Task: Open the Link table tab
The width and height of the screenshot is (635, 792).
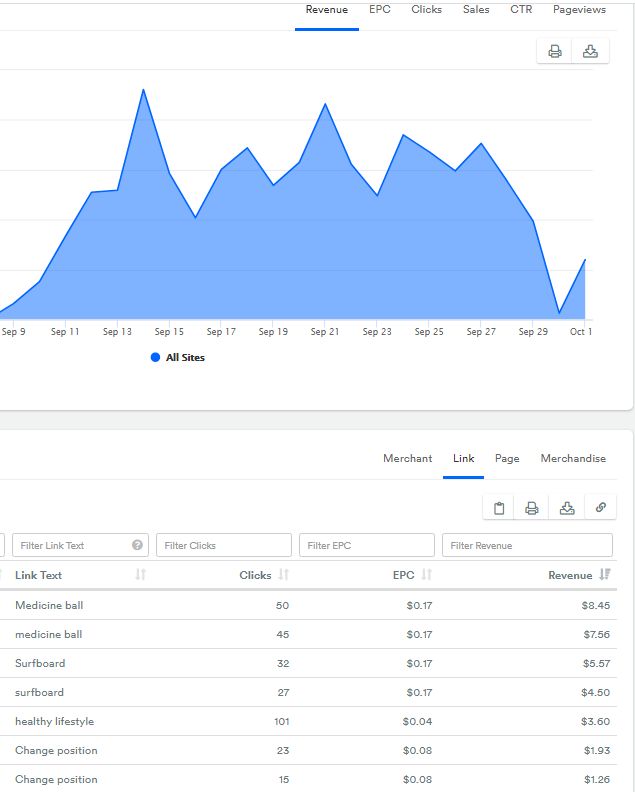Action: [463, 458]
